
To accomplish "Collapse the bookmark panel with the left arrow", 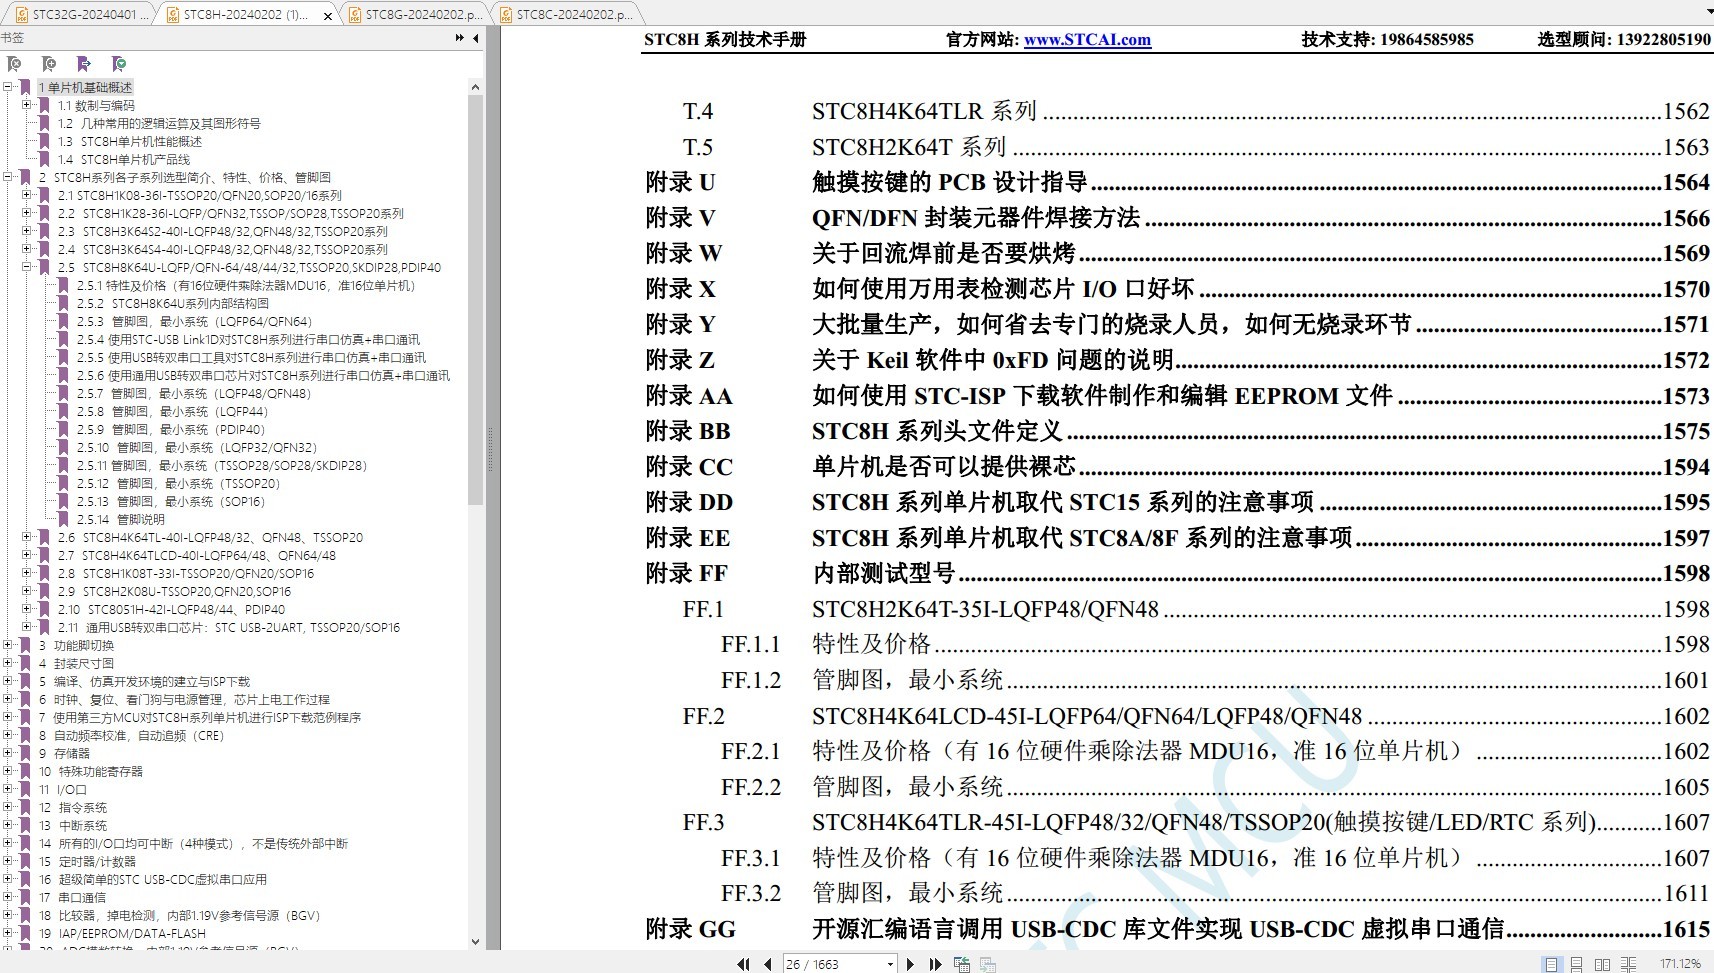I will pos(476,38).
